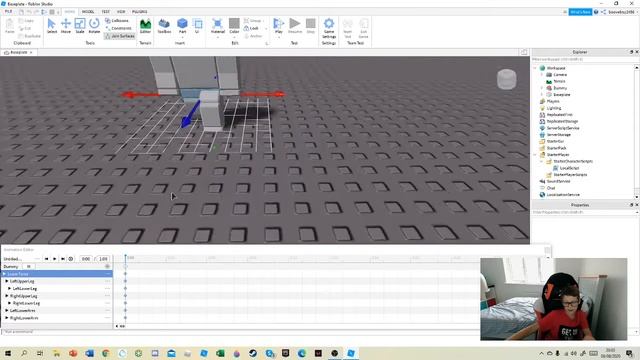
Task: Click the taskbar search icon
Action: (24, 353)
